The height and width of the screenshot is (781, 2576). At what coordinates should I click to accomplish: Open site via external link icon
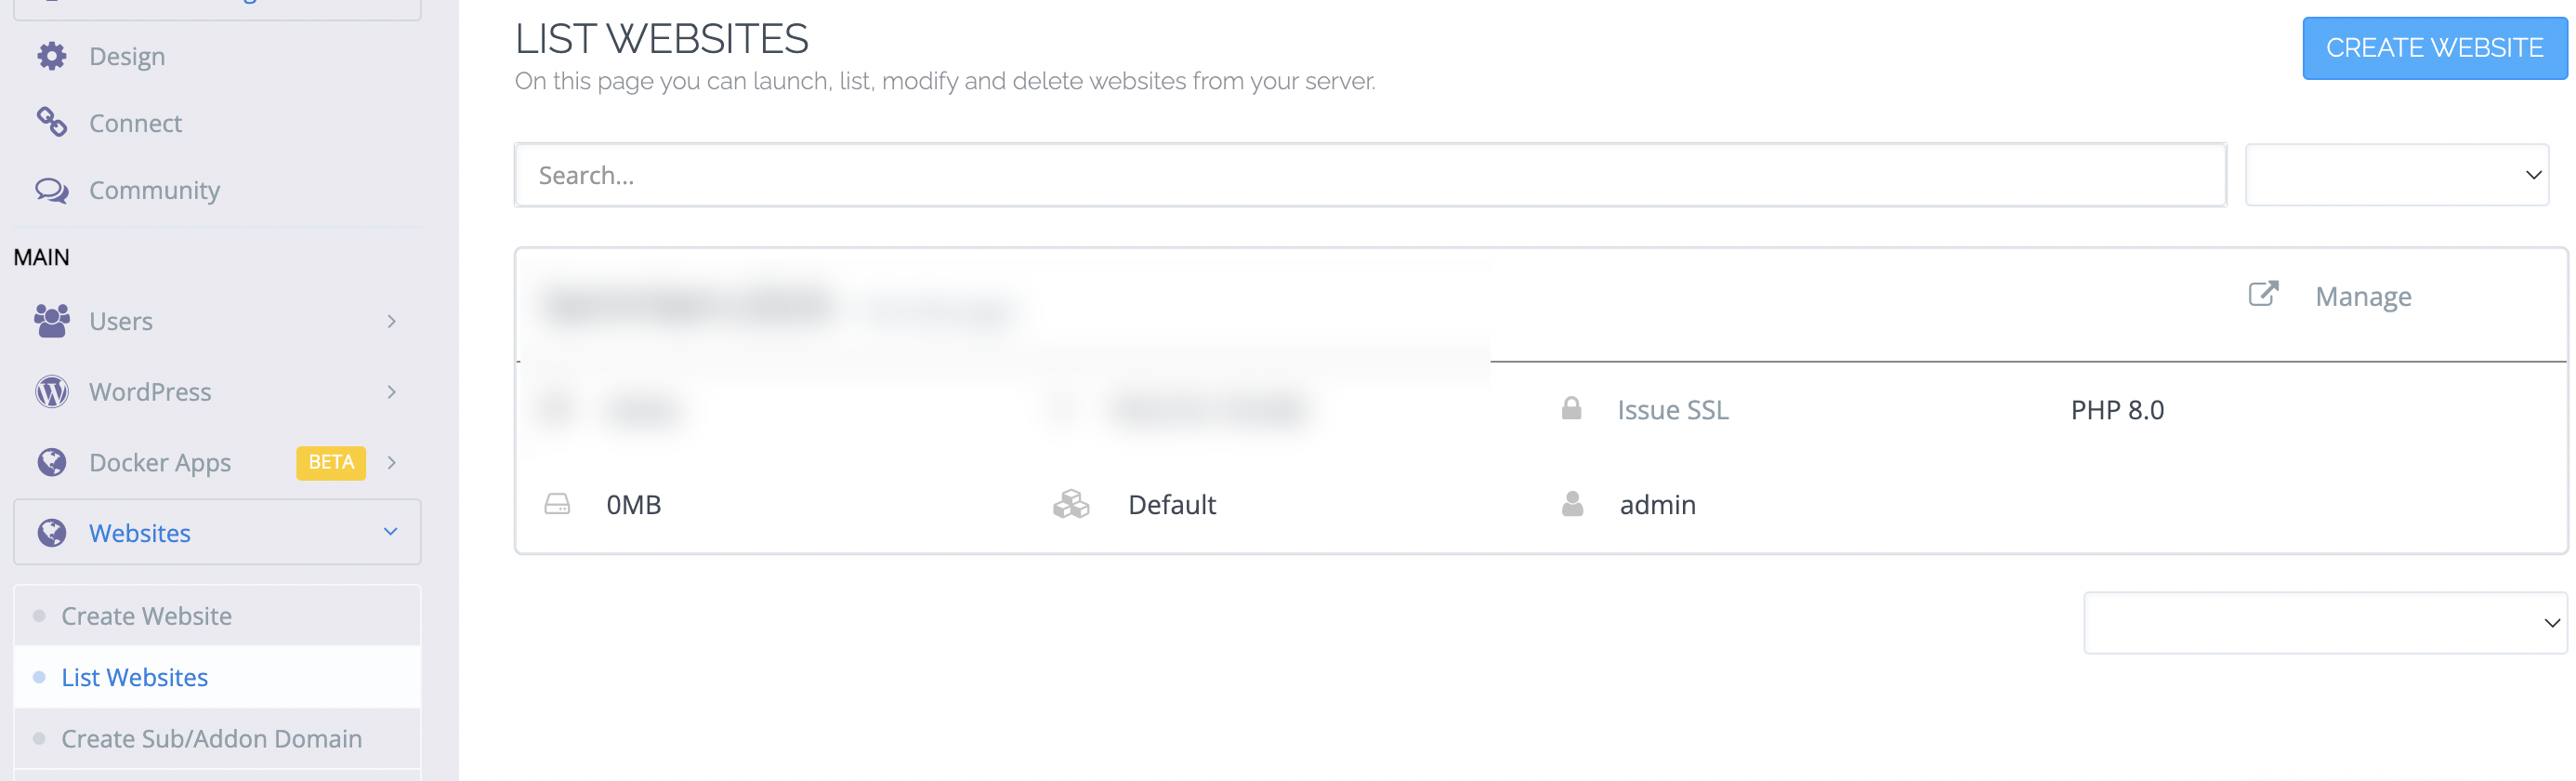point(2263,294)
